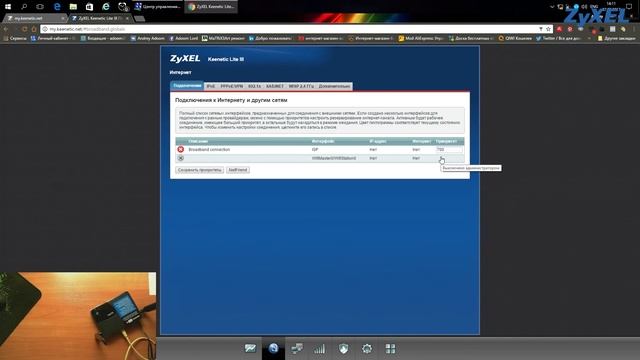Switch to the 802.1x tab
Image resolution: width=640 pixels, height=360 pixels.
click(x=254, y=86)
